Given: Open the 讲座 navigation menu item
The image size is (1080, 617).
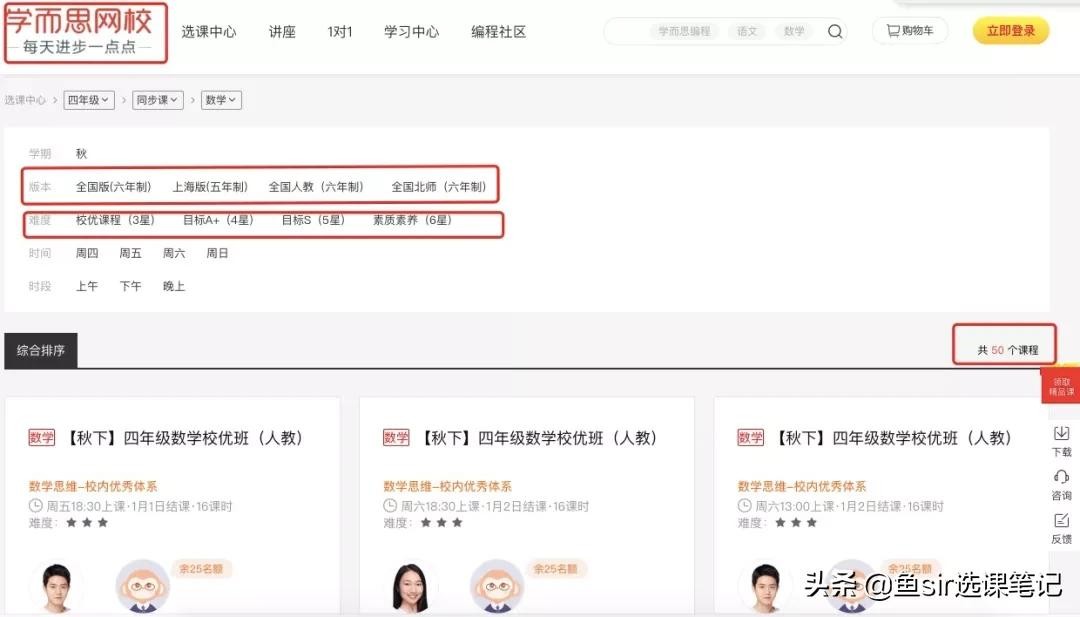Looking at the screenshot, I should click(282, 32).
